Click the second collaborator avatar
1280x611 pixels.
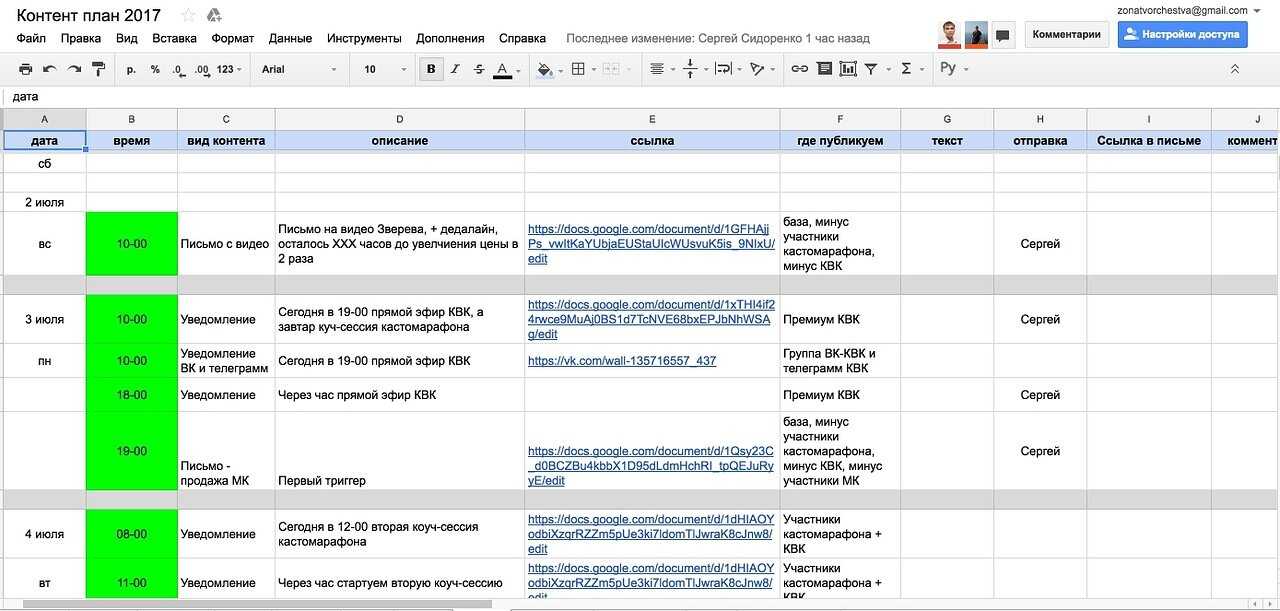tap(977, 34)
